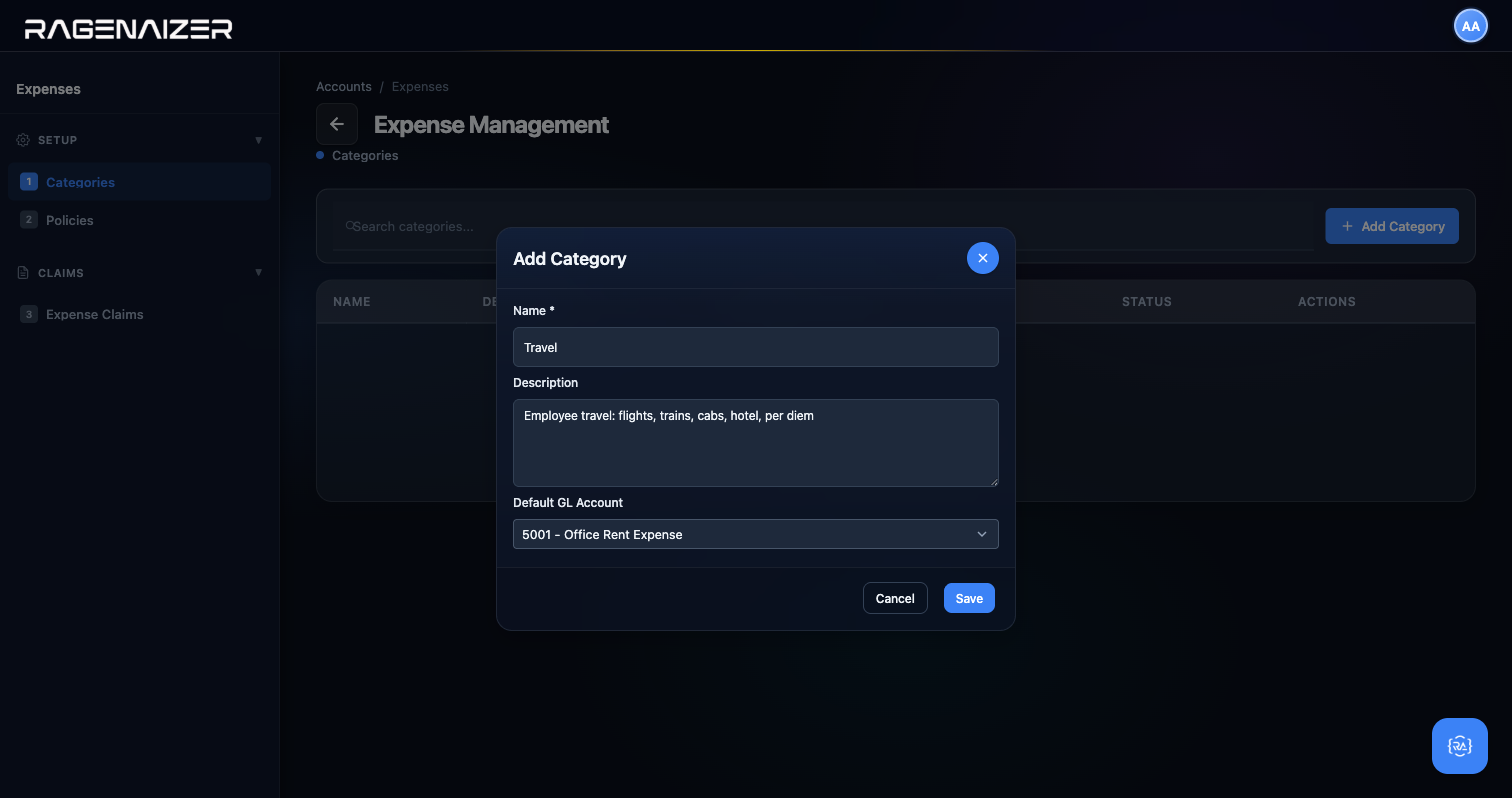Viewport: 1512px width, 798px height.
Task: Click the Ragenaizer logo
Action: point(128,29)
